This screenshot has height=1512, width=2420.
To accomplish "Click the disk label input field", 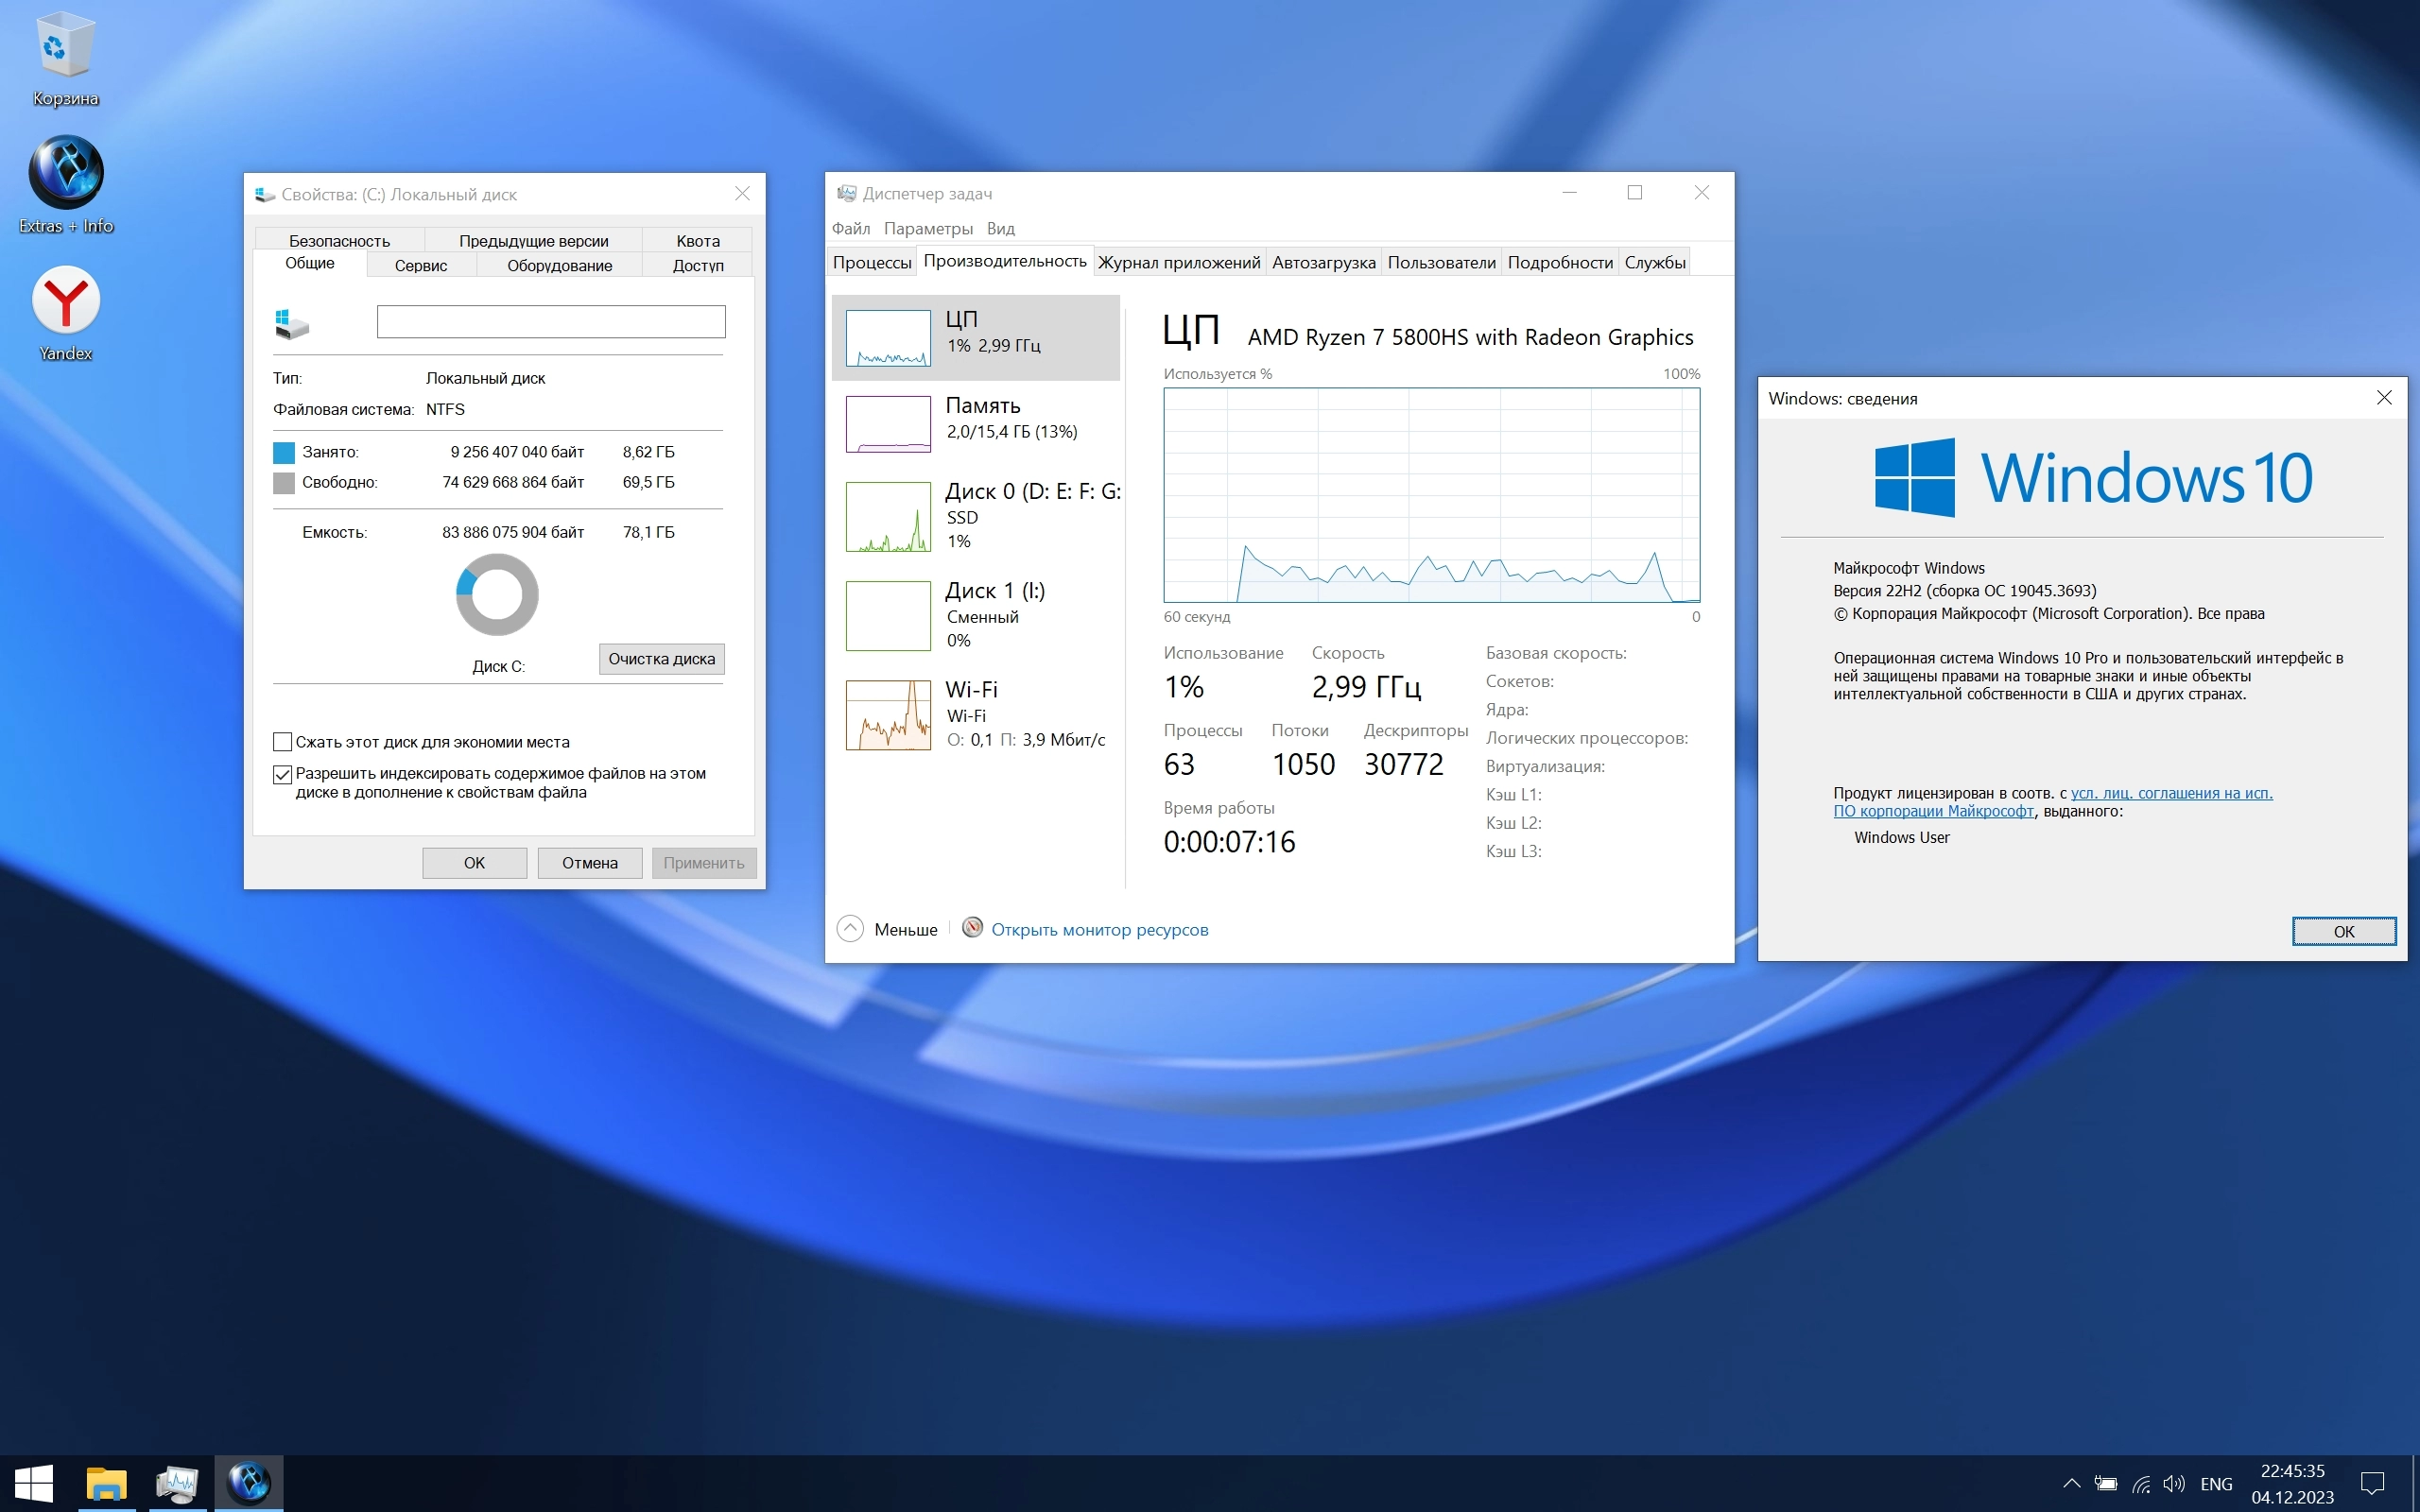I will 550,321.
